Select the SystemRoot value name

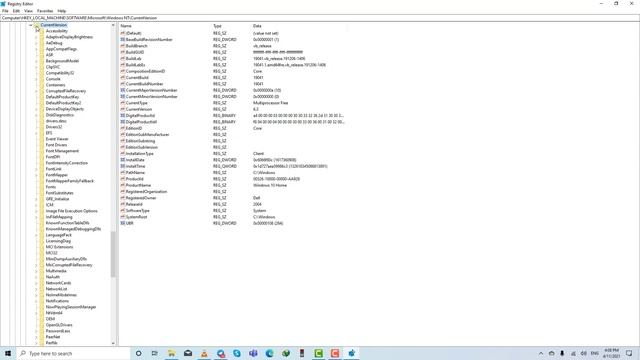tap(136, 217)
